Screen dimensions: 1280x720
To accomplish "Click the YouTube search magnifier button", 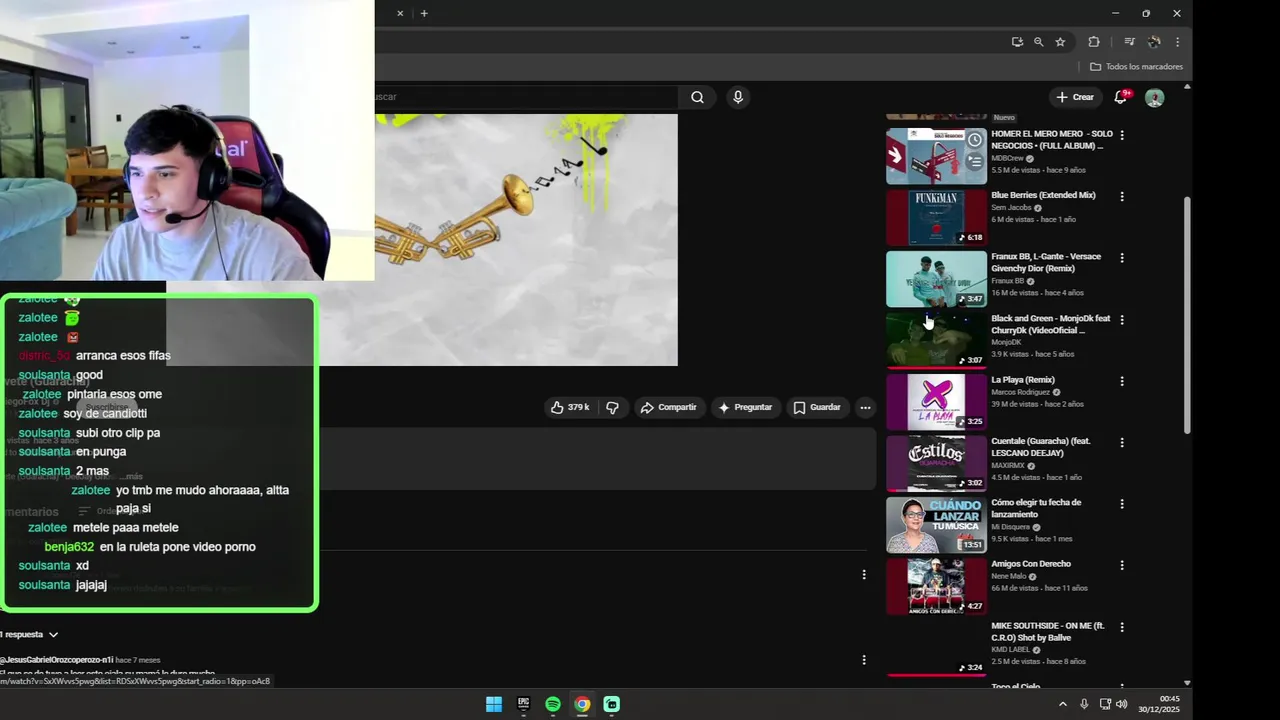I will click(x=697, y=97).
